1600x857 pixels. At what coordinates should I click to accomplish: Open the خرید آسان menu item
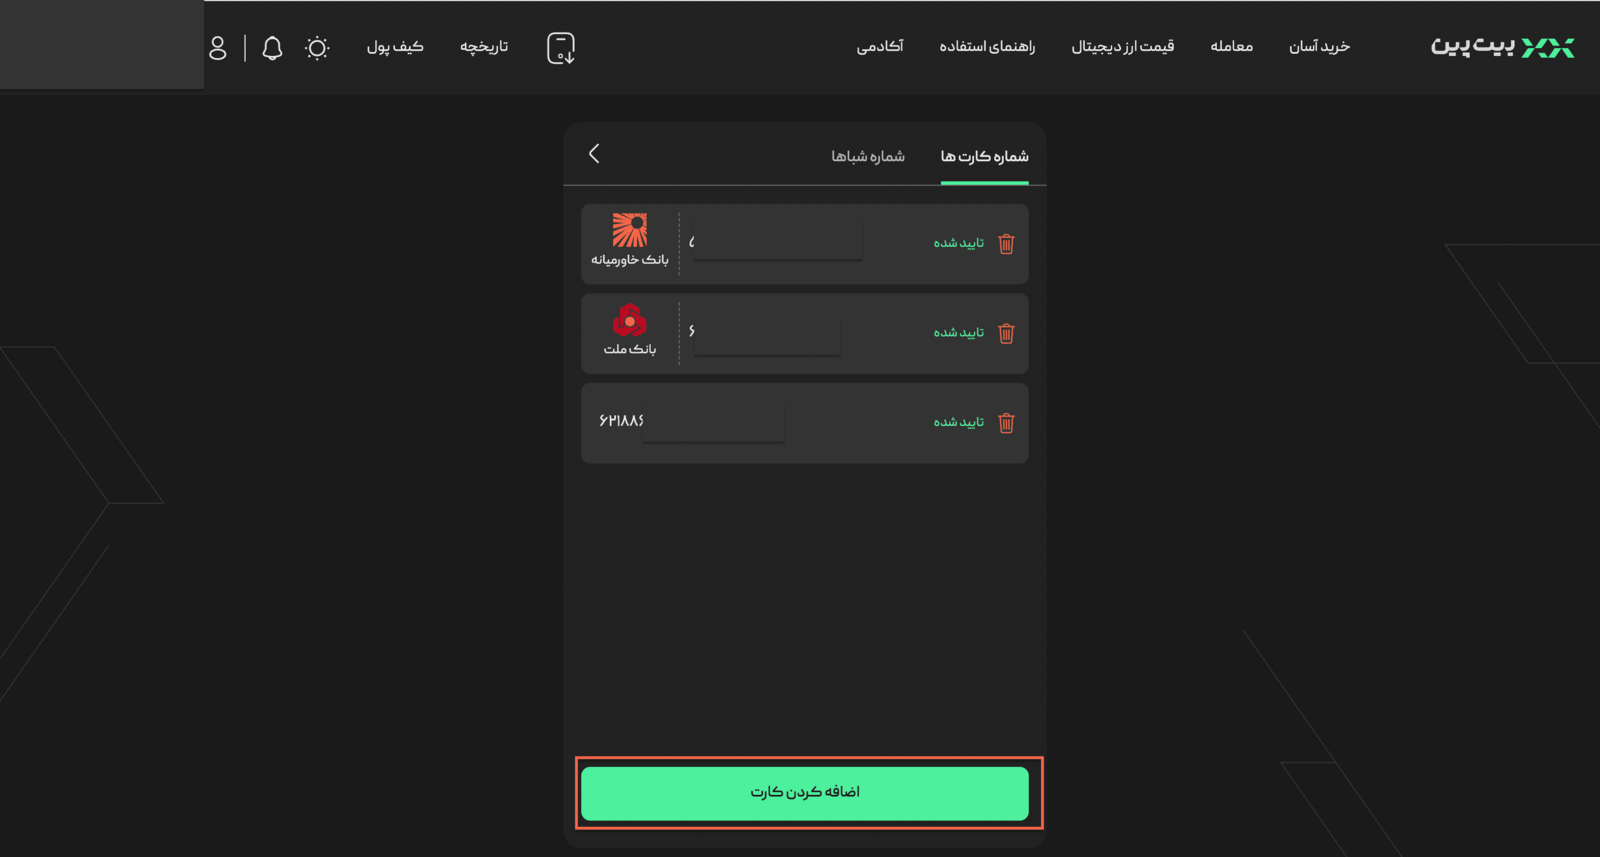[1319, 47]
